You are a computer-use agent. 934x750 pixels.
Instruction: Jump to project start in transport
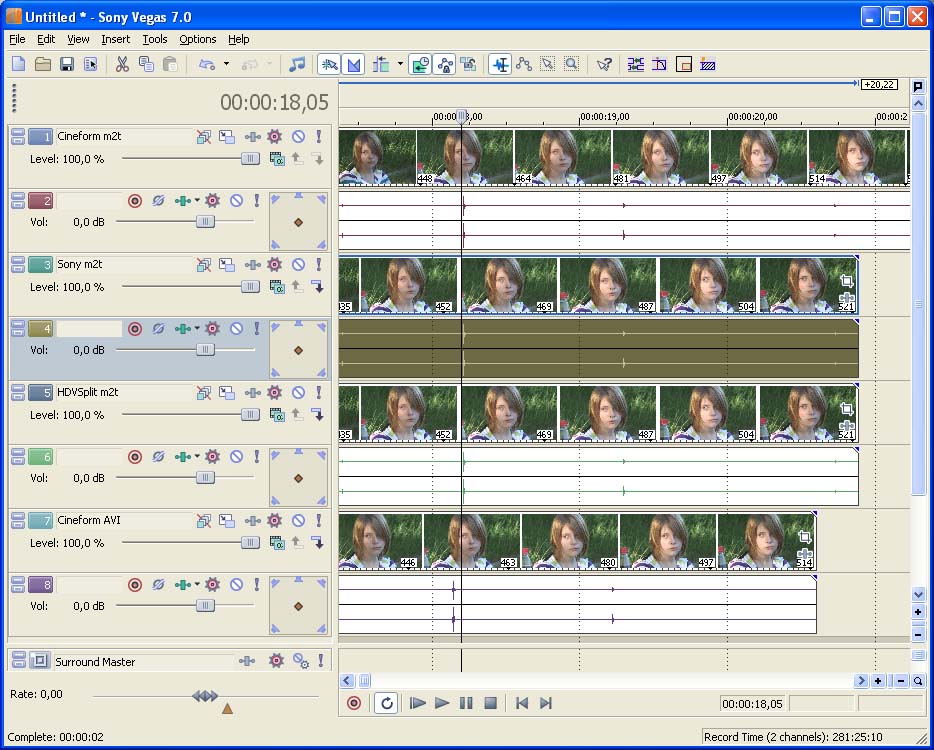pyautogui.click(x=522, y=704)
